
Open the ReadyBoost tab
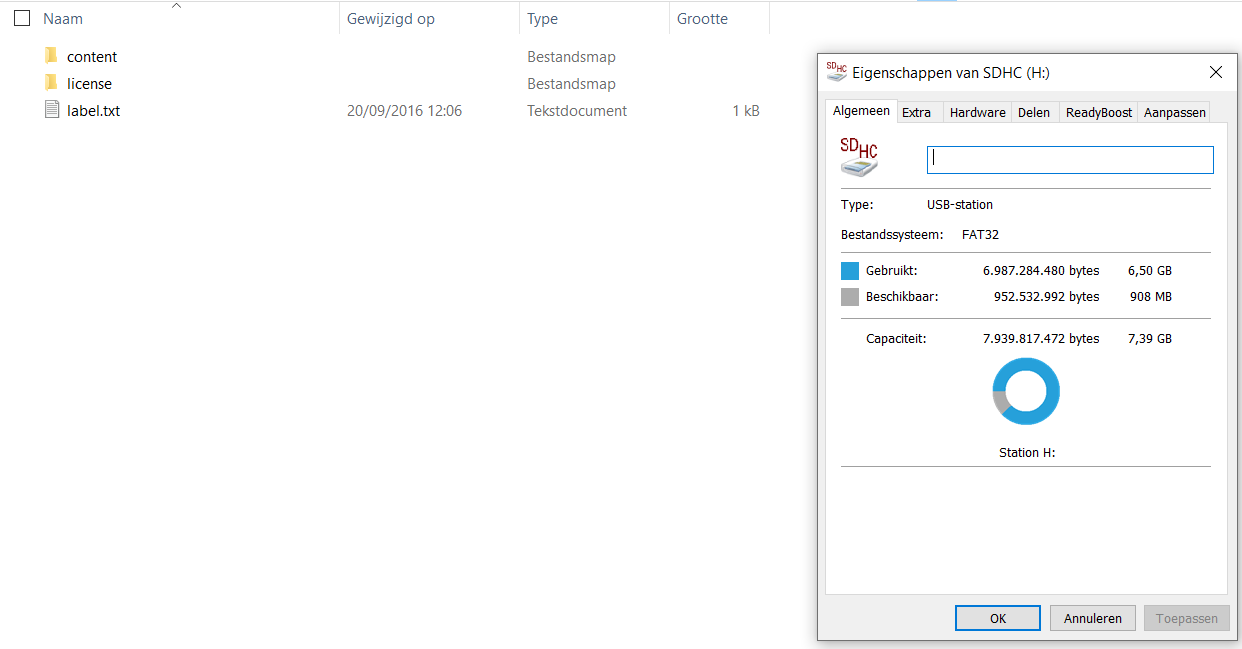point(1099,112)
